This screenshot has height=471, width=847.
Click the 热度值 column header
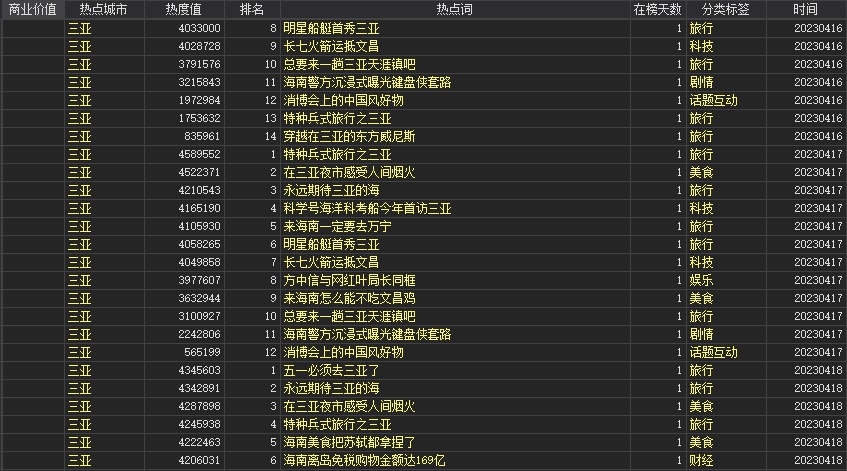pos(182,9)
